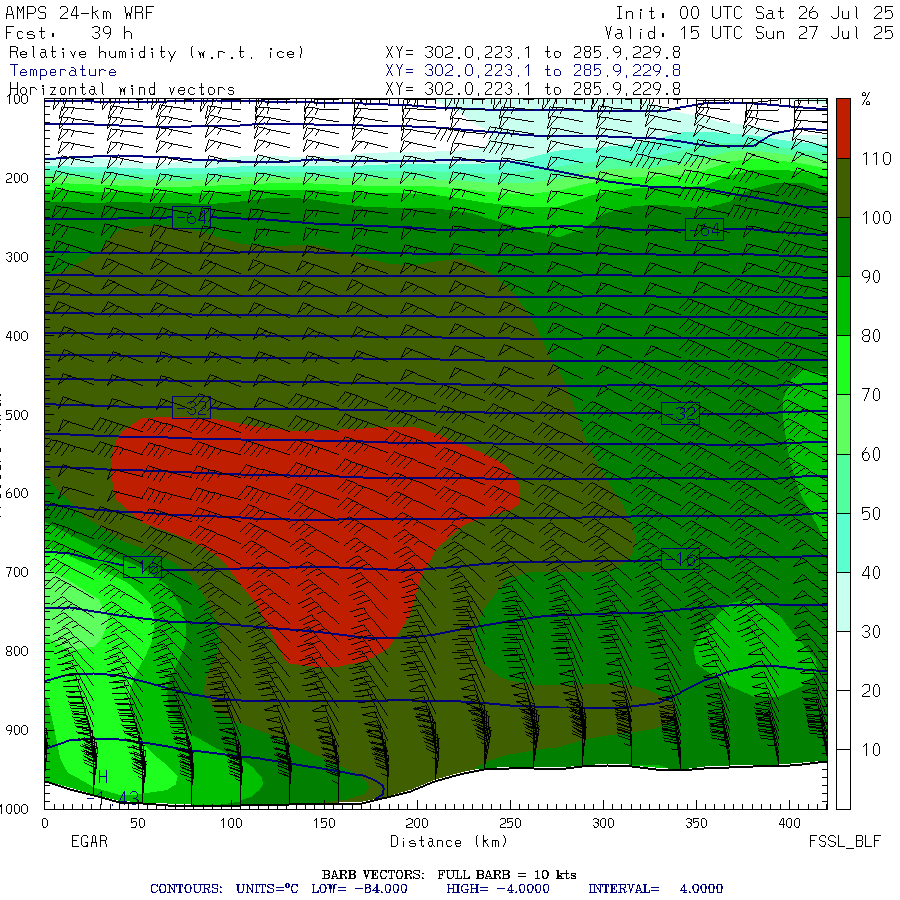
Task: Click the colorbar label '70'
Action: (x=871, y=395)
